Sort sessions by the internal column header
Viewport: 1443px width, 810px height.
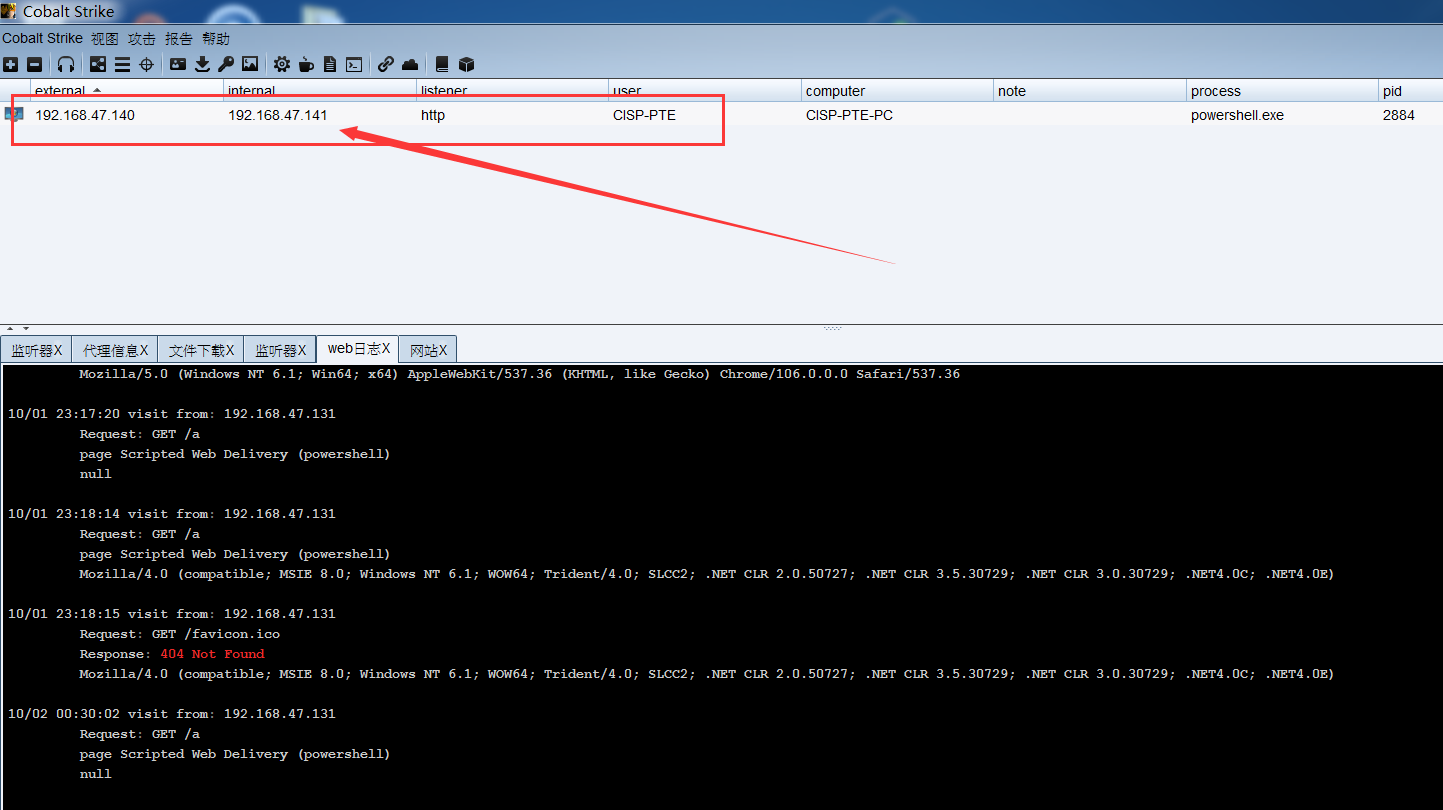coord(320,90)
